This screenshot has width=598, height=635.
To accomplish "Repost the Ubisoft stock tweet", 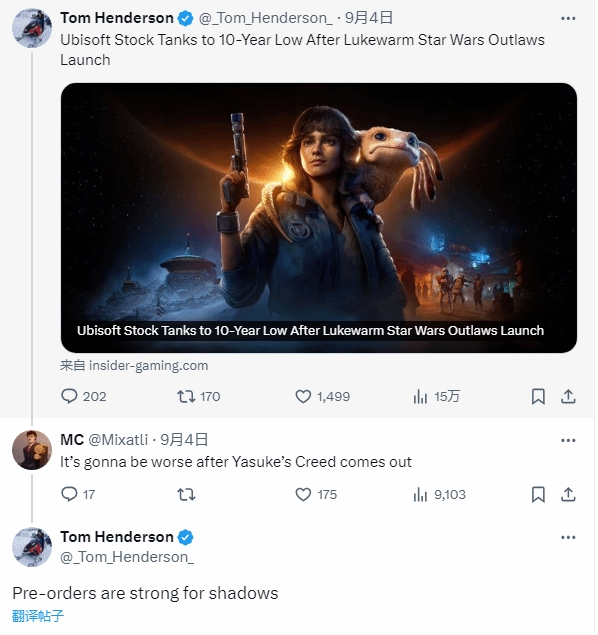I will click(198, 396).
